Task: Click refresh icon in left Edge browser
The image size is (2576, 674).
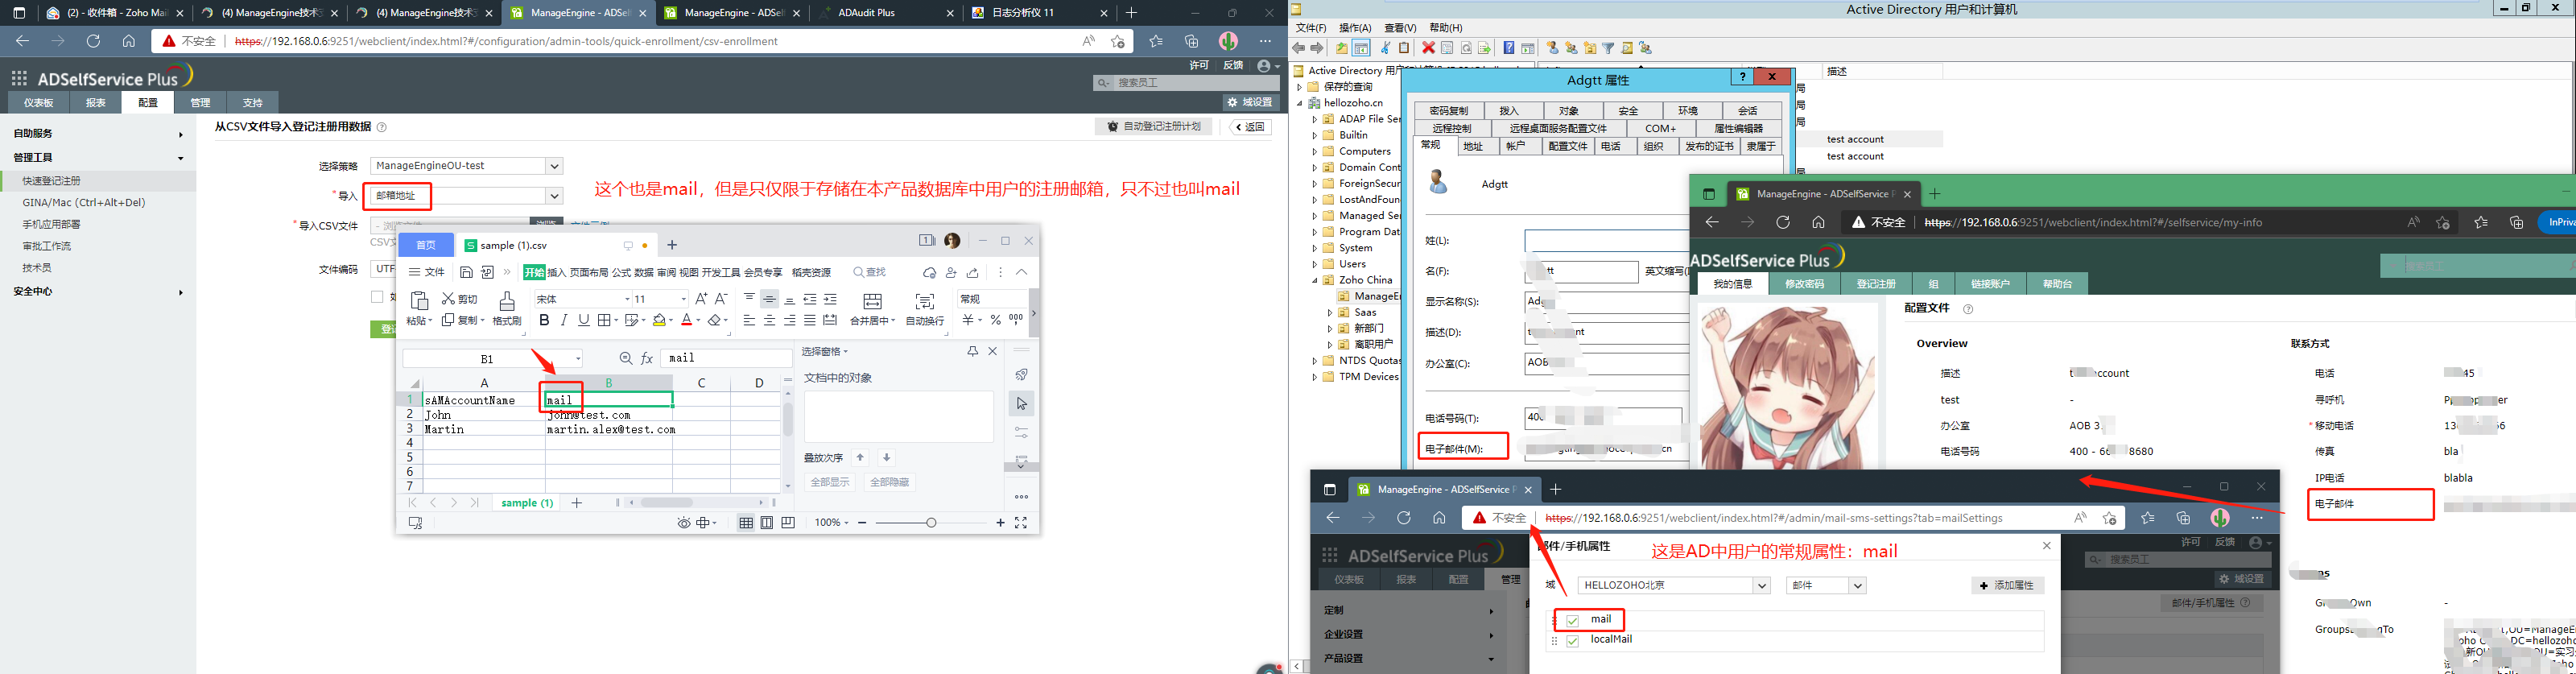Action: [x=93, y=41]
